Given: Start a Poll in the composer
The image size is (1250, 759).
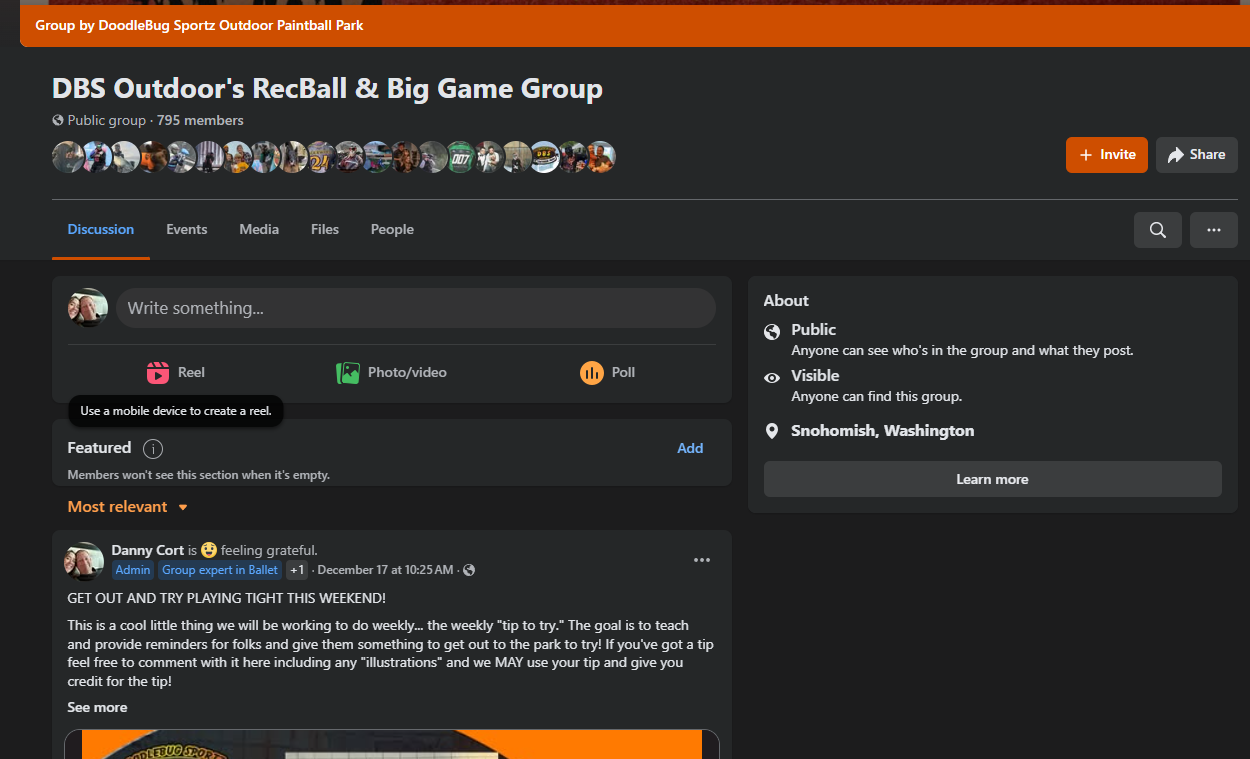Looking at the screenshot, I should click(x=608, y=372).
